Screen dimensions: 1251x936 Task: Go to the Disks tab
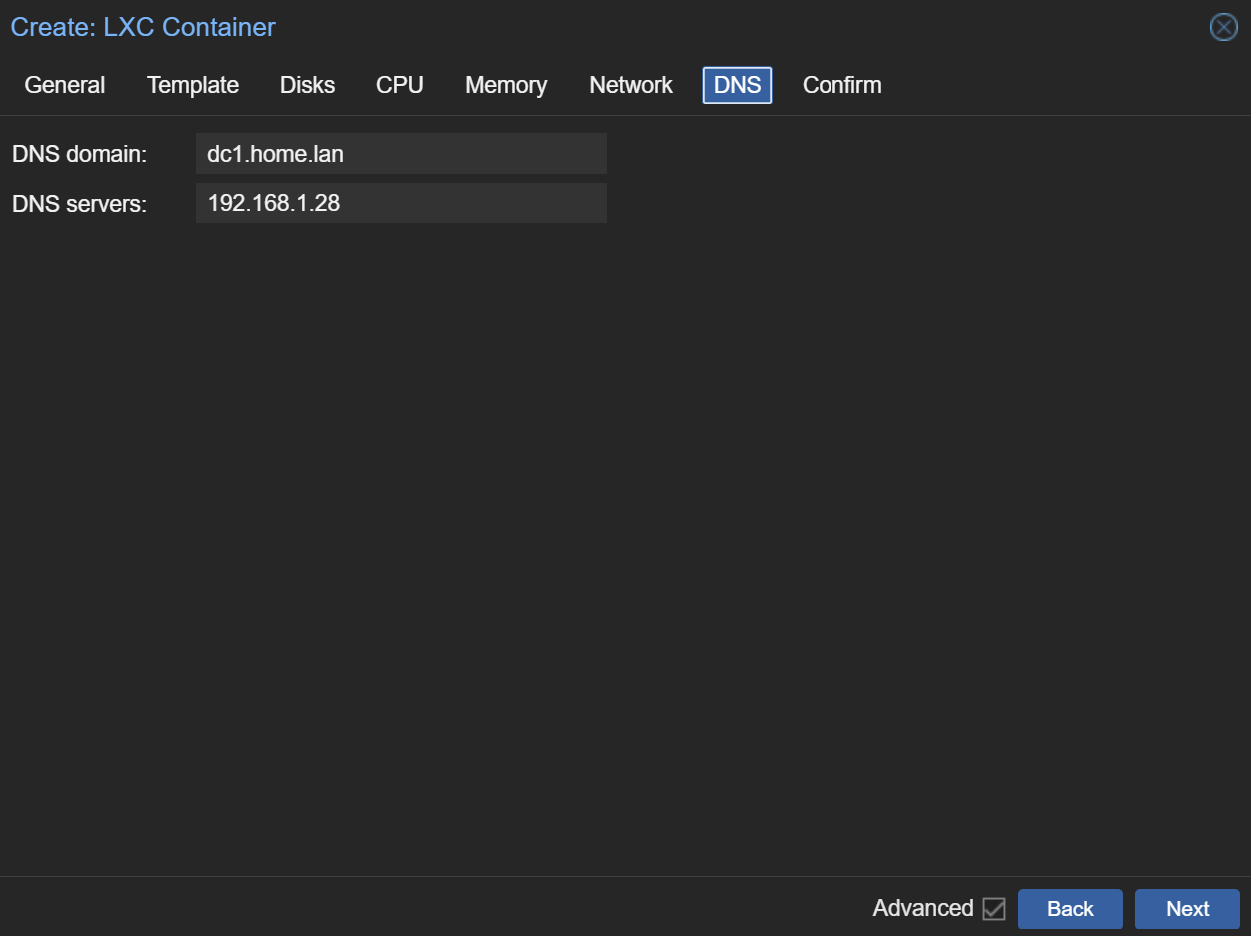tap(307, 86)
